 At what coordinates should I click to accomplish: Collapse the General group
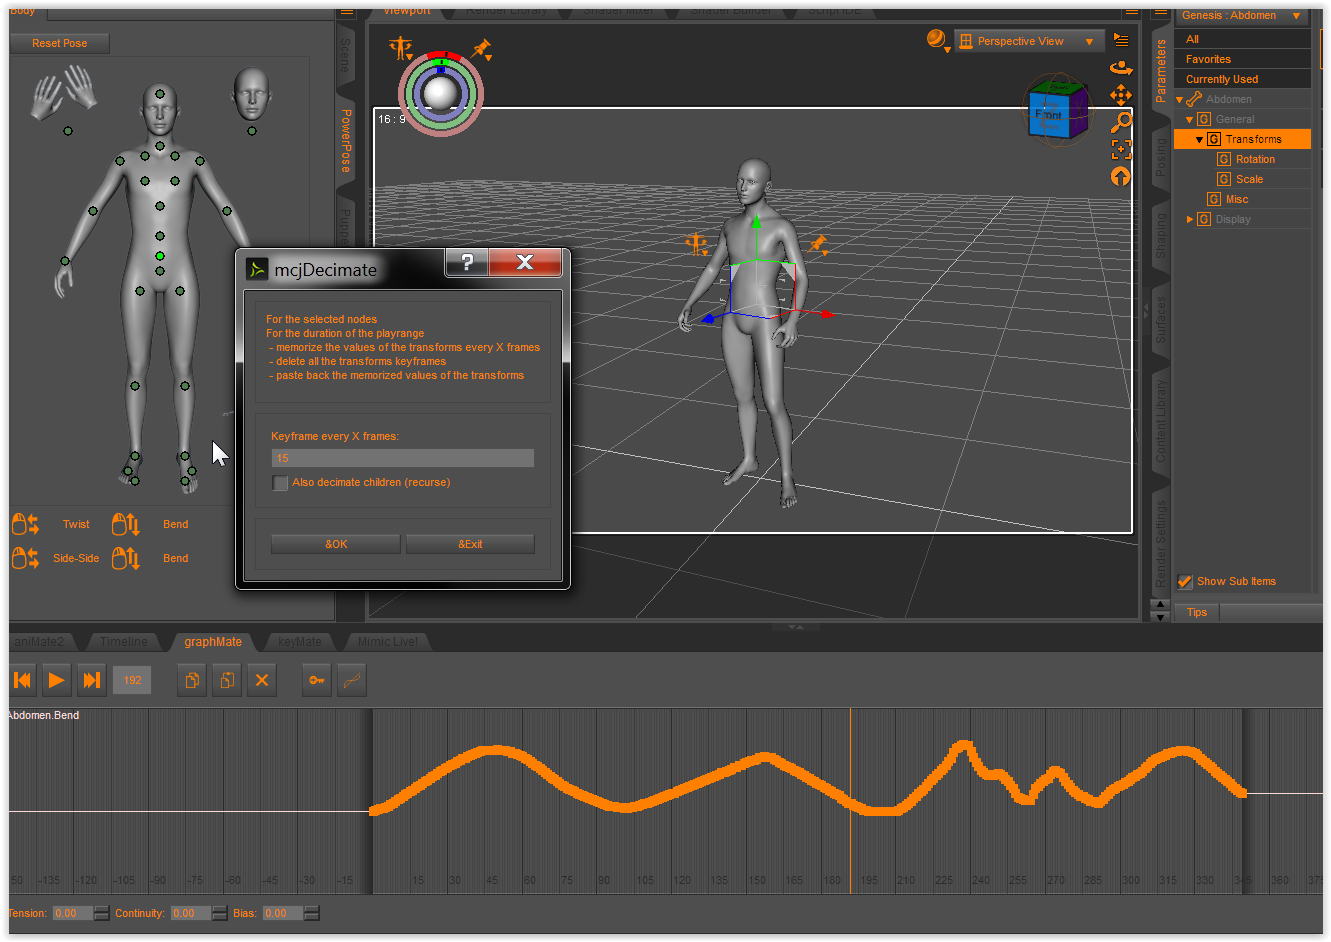(x=1190, y=120)
